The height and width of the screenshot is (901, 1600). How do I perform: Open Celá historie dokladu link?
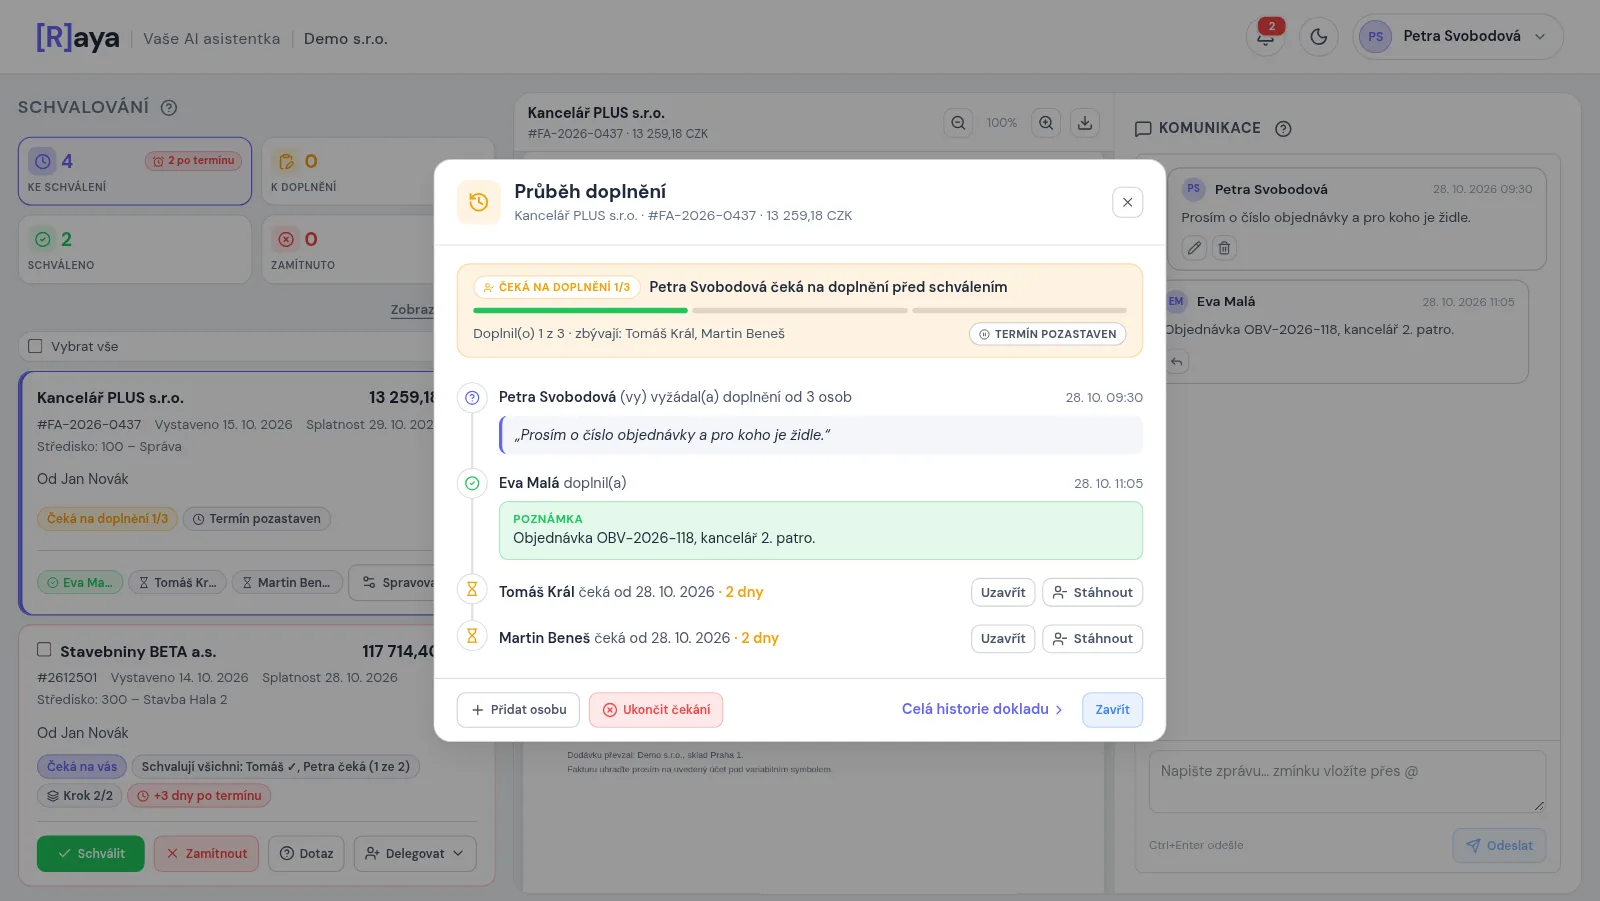[x=982, y=709]
